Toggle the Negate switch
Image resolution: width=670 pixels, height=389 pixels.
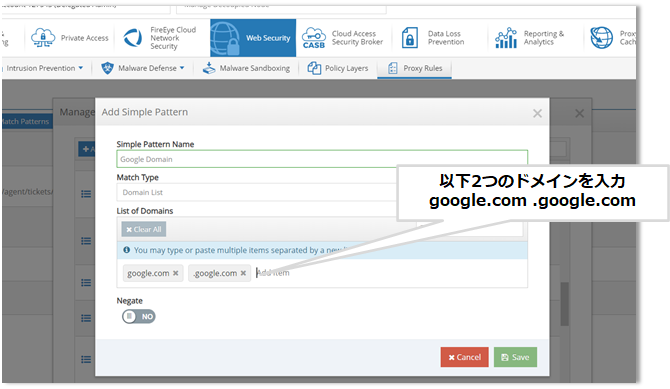pyautogui.click(x=138, y=317)
